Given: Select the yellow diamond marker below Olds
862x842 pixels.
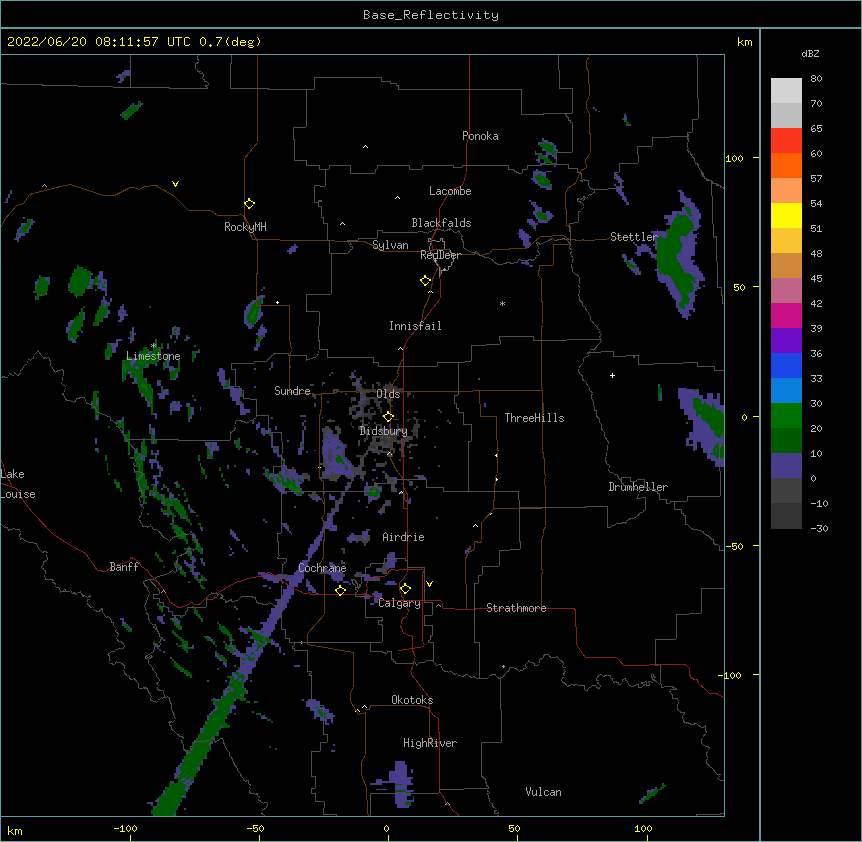Looking at the screenshot, I should [388, 417].
